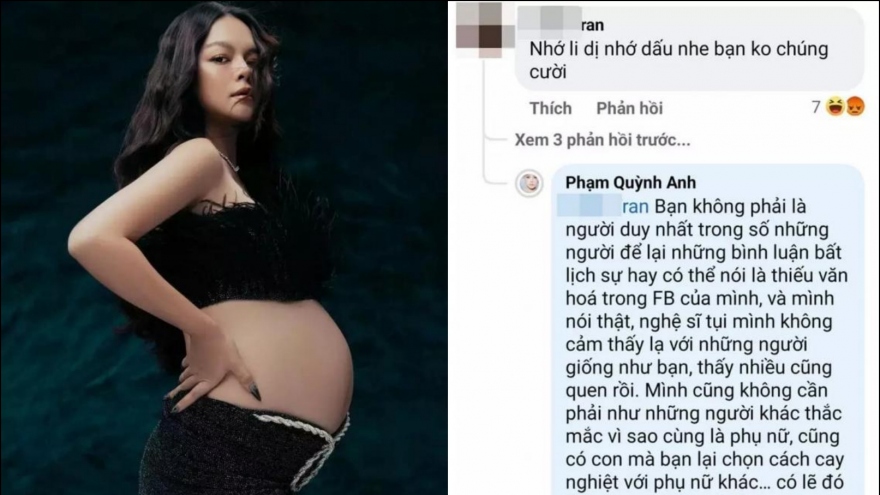
Task: Click the Thích like link
Action: click(550, 108)
